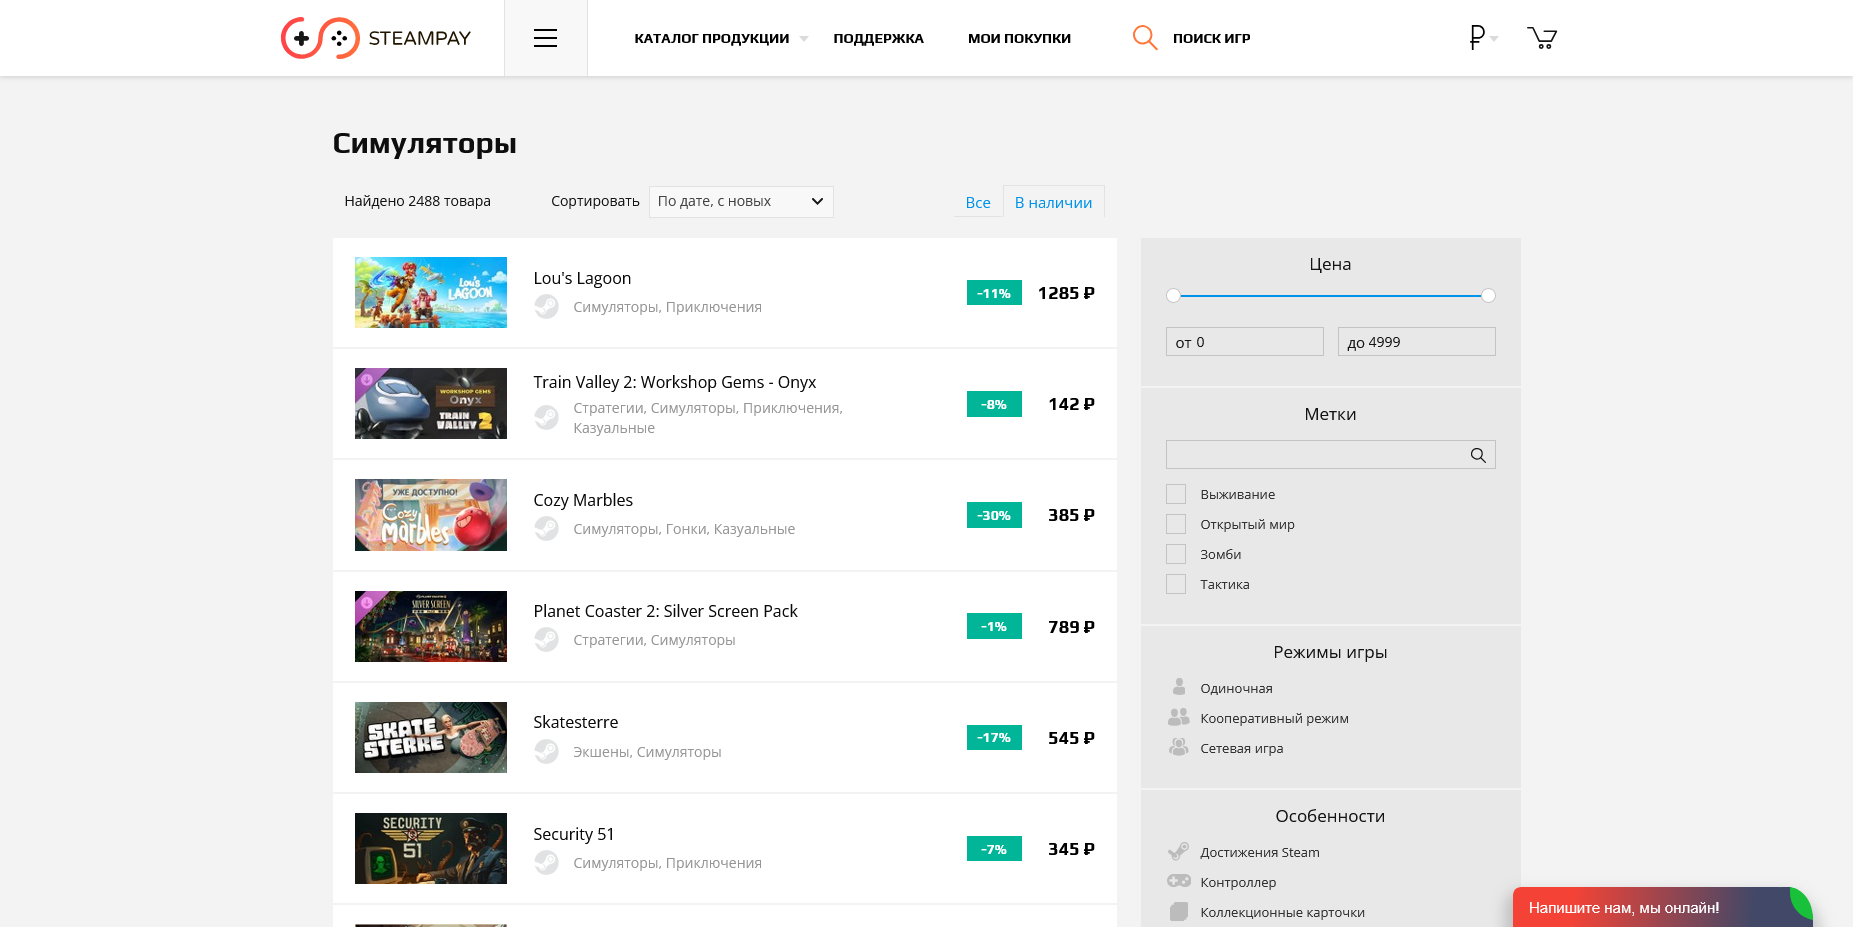The width and height of the screenshot is (1853, 927).
Task: Click the -30% discount badge for Cozy Marbles
Action: pos(994,515)
